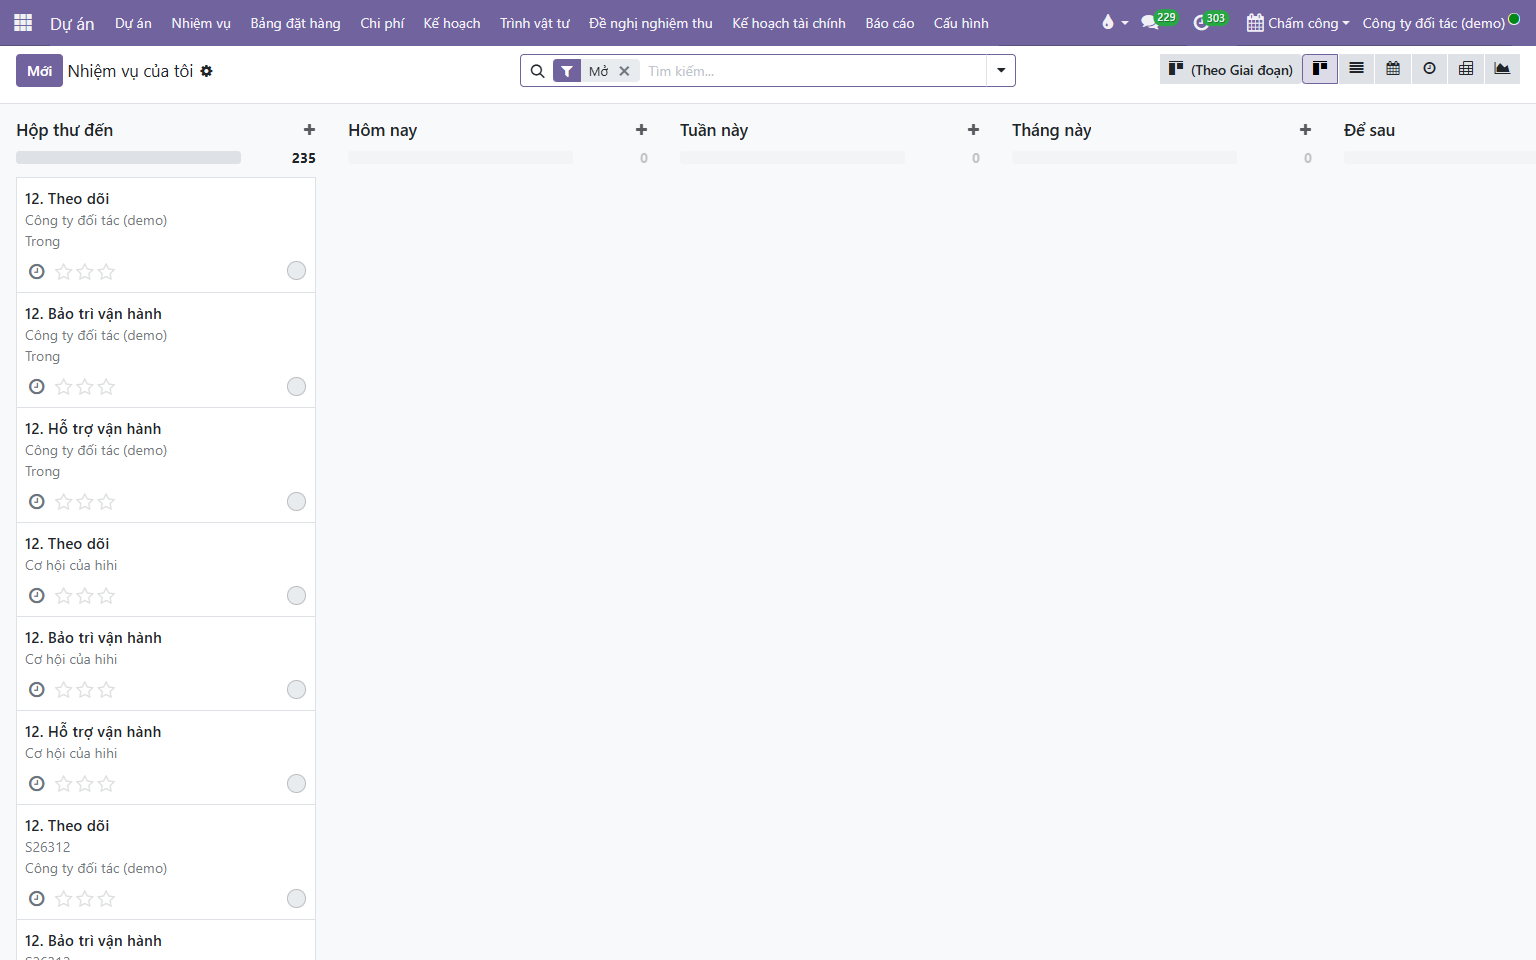Open the (Theo Giai đoạn) grouping selector

(1231, 69)
